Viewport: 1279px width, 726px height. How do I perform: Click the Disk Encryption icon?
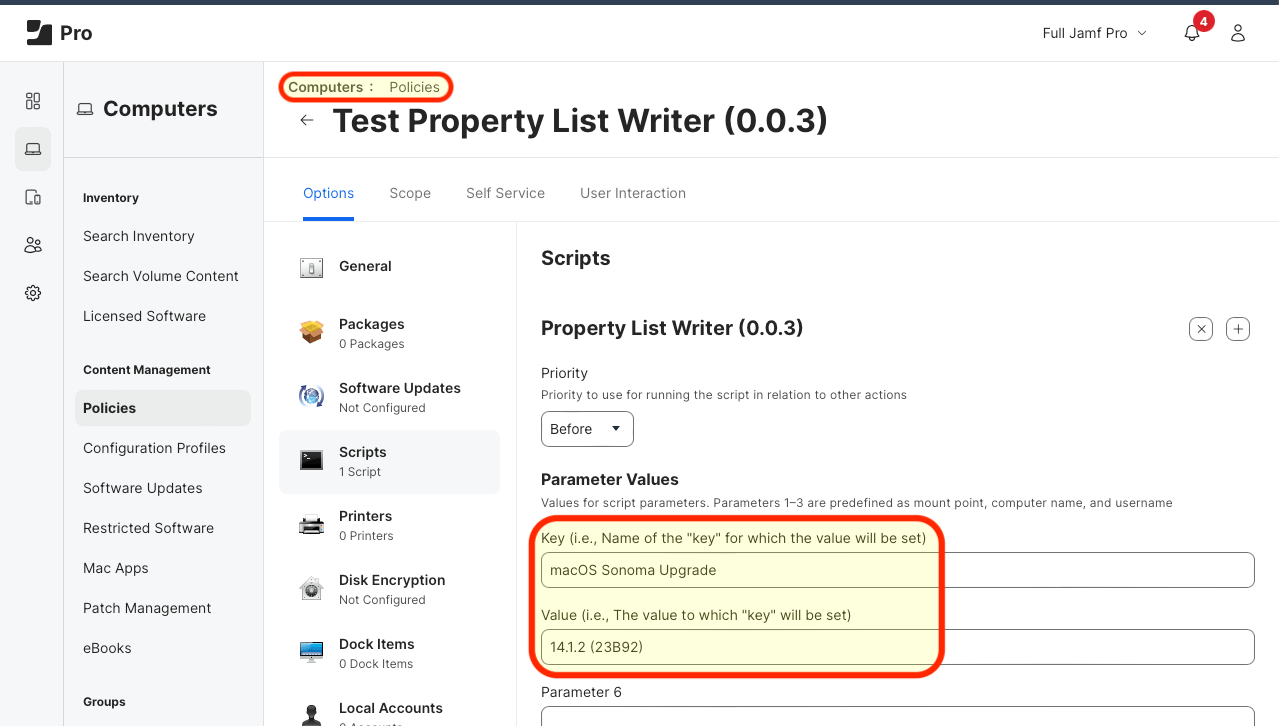click(x=311, y=588)
